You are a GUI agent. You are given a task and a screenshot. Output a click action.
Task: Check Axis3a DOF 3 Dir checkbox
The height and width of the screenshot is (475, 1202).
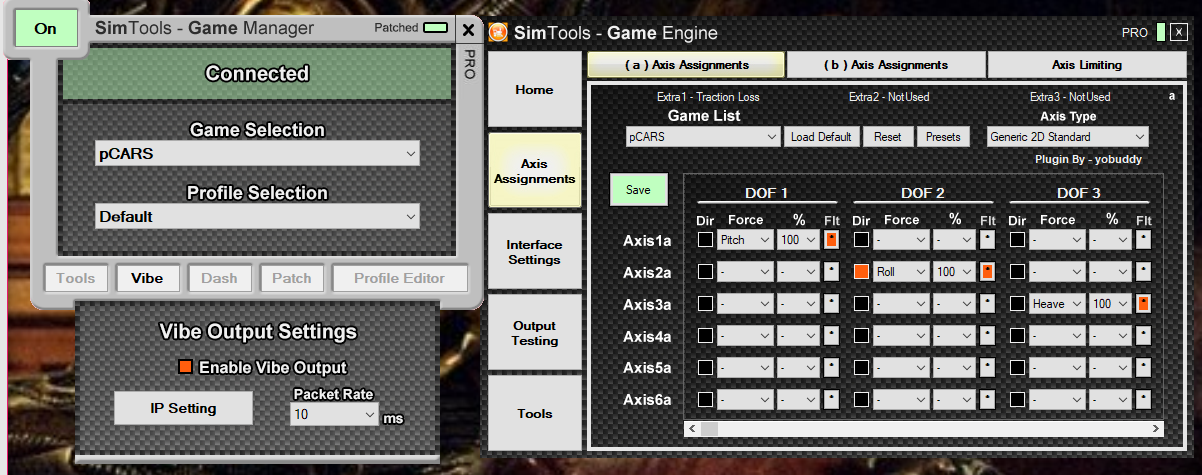coord(1017,303)
